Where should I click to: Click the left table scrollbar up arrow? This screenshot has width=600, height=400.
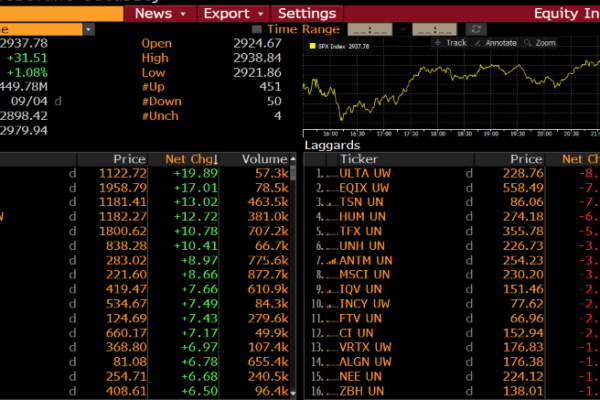[x=293, y=159]
